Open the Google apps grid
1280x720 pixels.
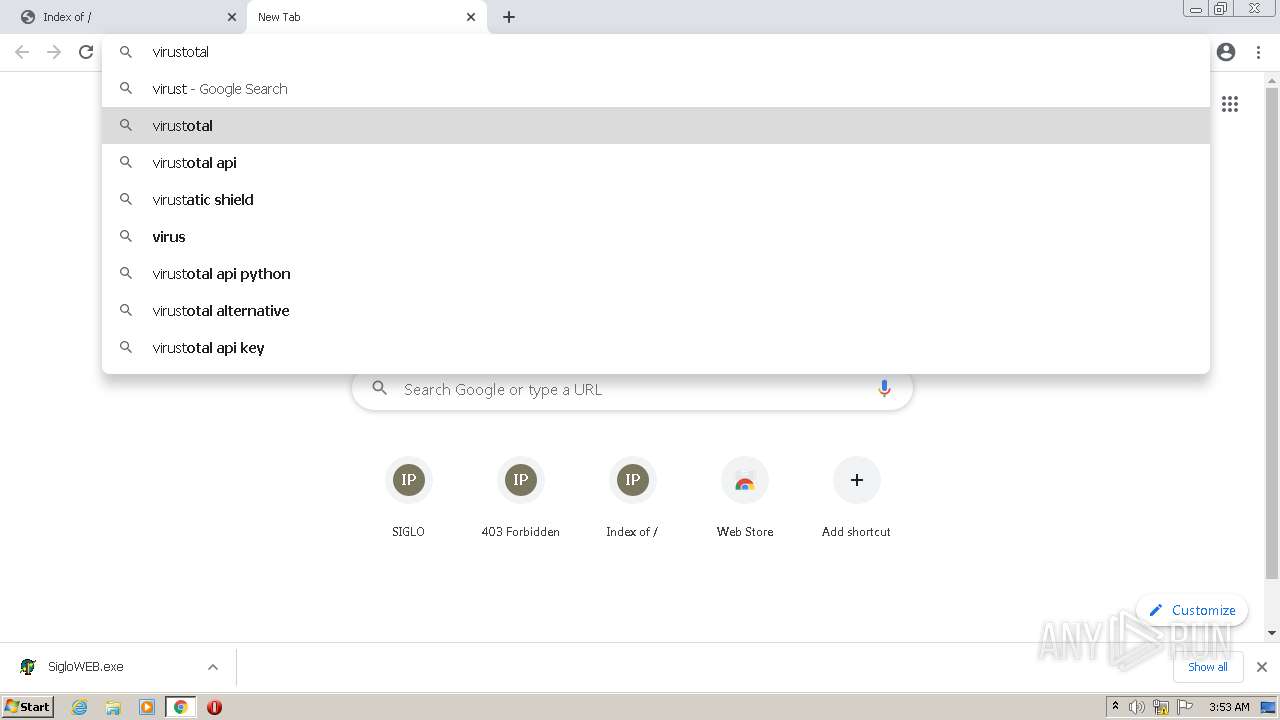coord(1230,104)
